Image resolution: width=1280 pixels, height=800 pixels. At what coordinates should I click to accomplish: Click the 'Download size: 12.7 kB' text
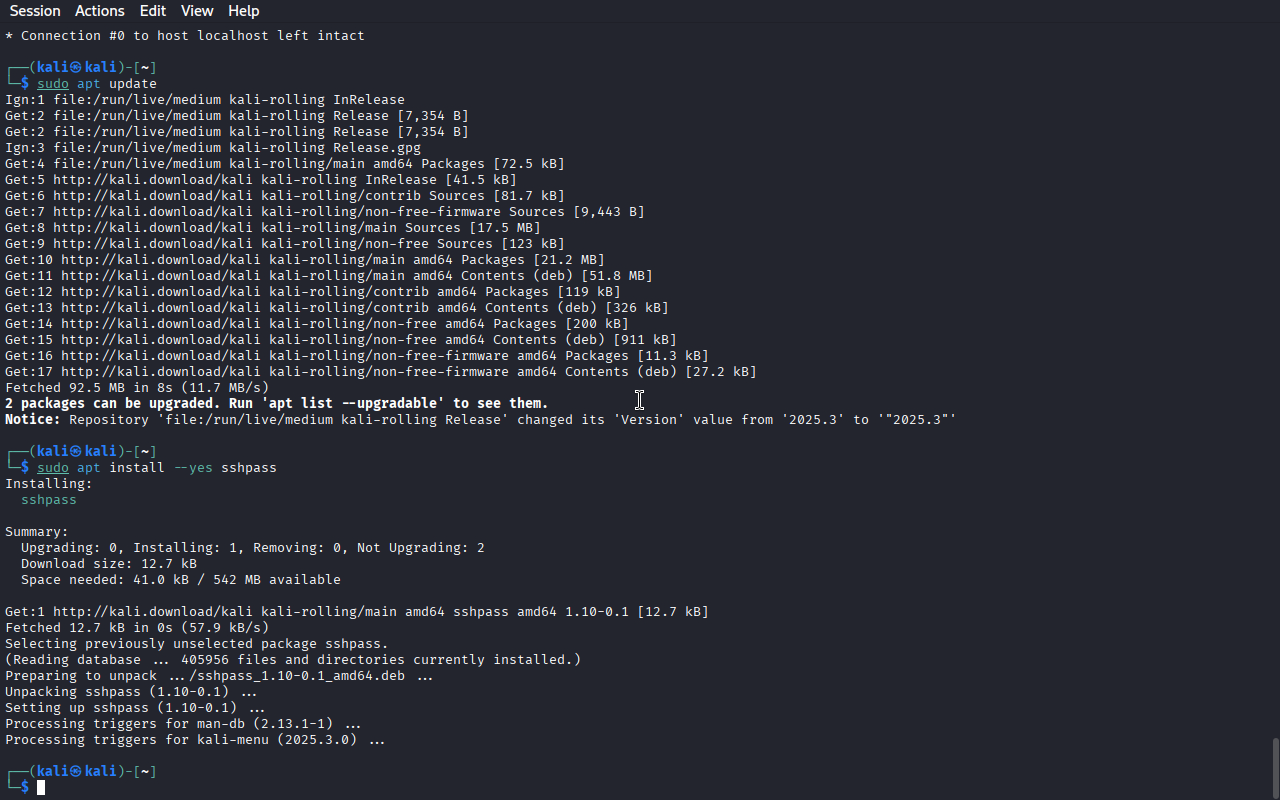coord(109,564)
